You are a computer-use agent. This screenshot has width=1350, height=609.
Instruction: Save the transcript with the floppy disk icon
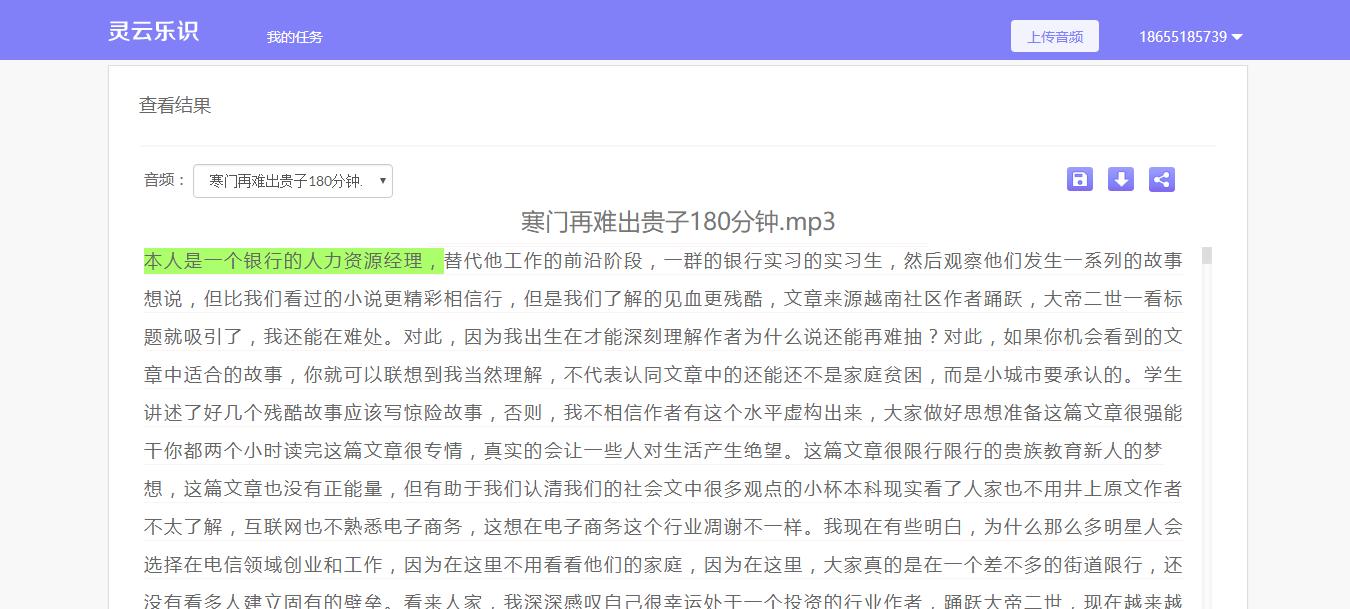[x=1079, y=179]
